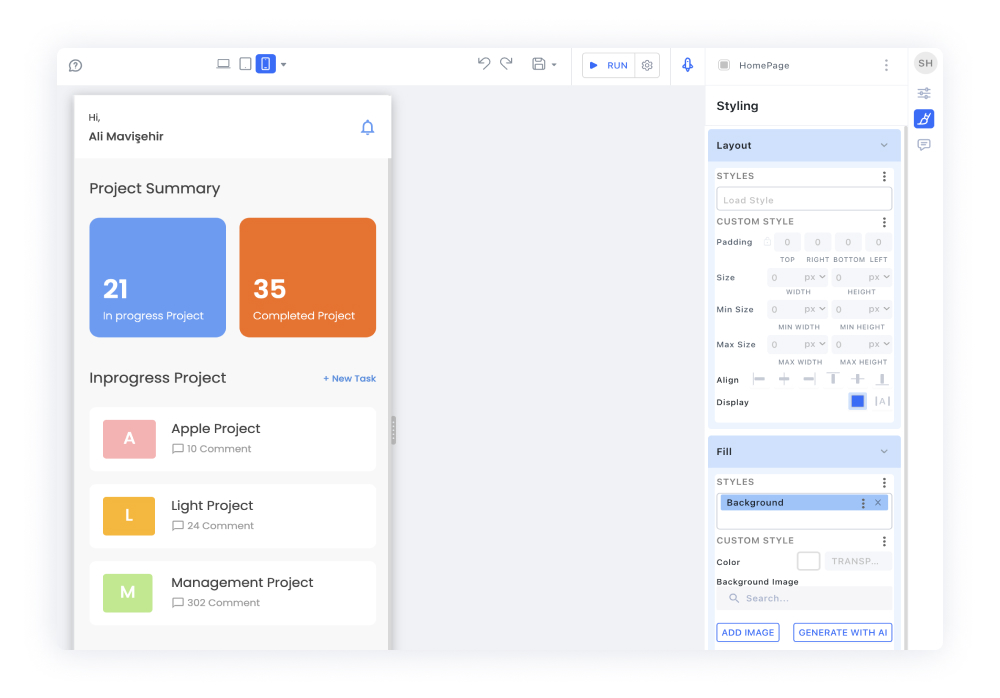Click the RUN button
Viewport: 1000px width, 698px height.
[x=612, y=64]
